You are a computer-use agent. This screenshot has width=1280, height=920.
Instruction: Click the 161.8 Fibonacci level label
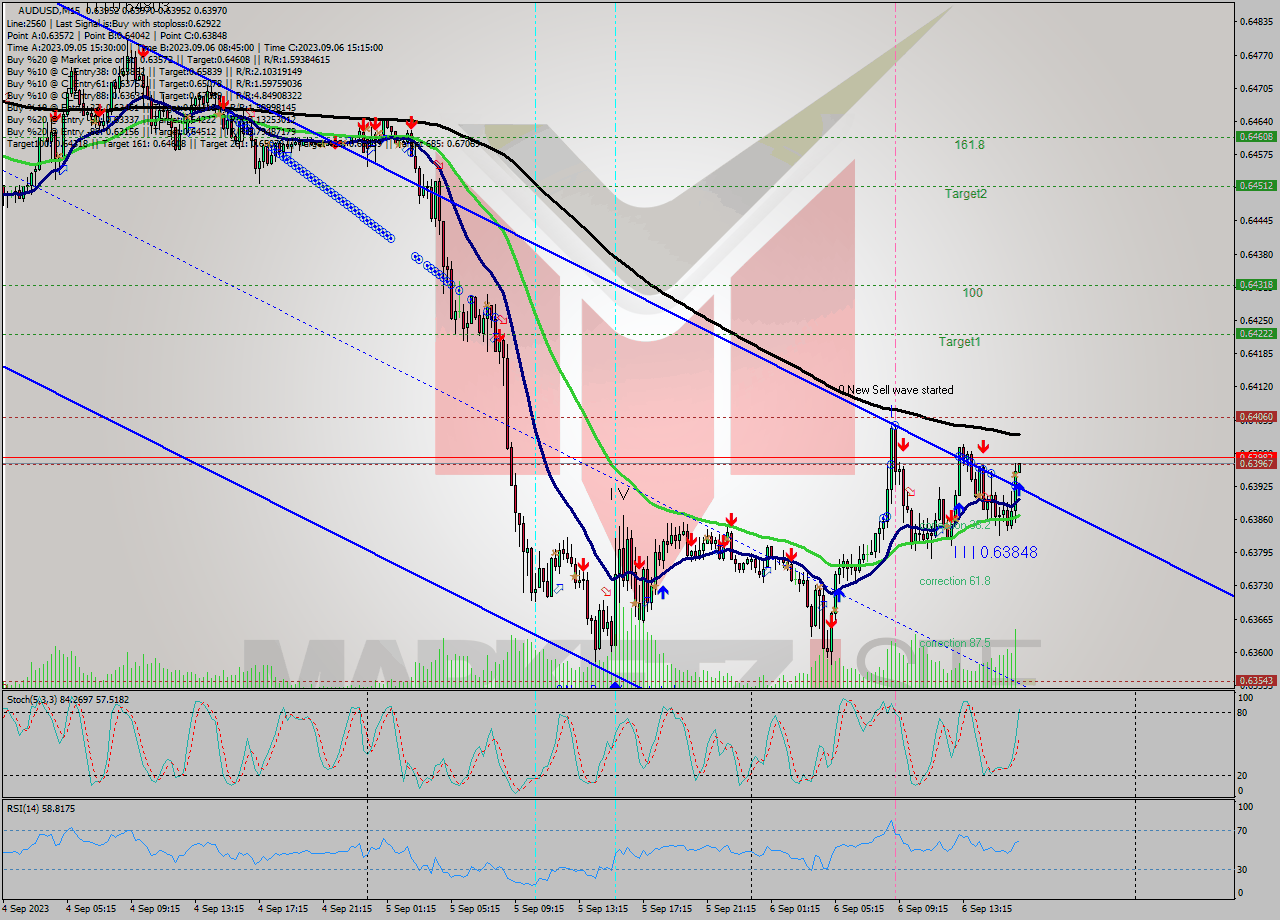pyautogui.click(x=969, y=145)
